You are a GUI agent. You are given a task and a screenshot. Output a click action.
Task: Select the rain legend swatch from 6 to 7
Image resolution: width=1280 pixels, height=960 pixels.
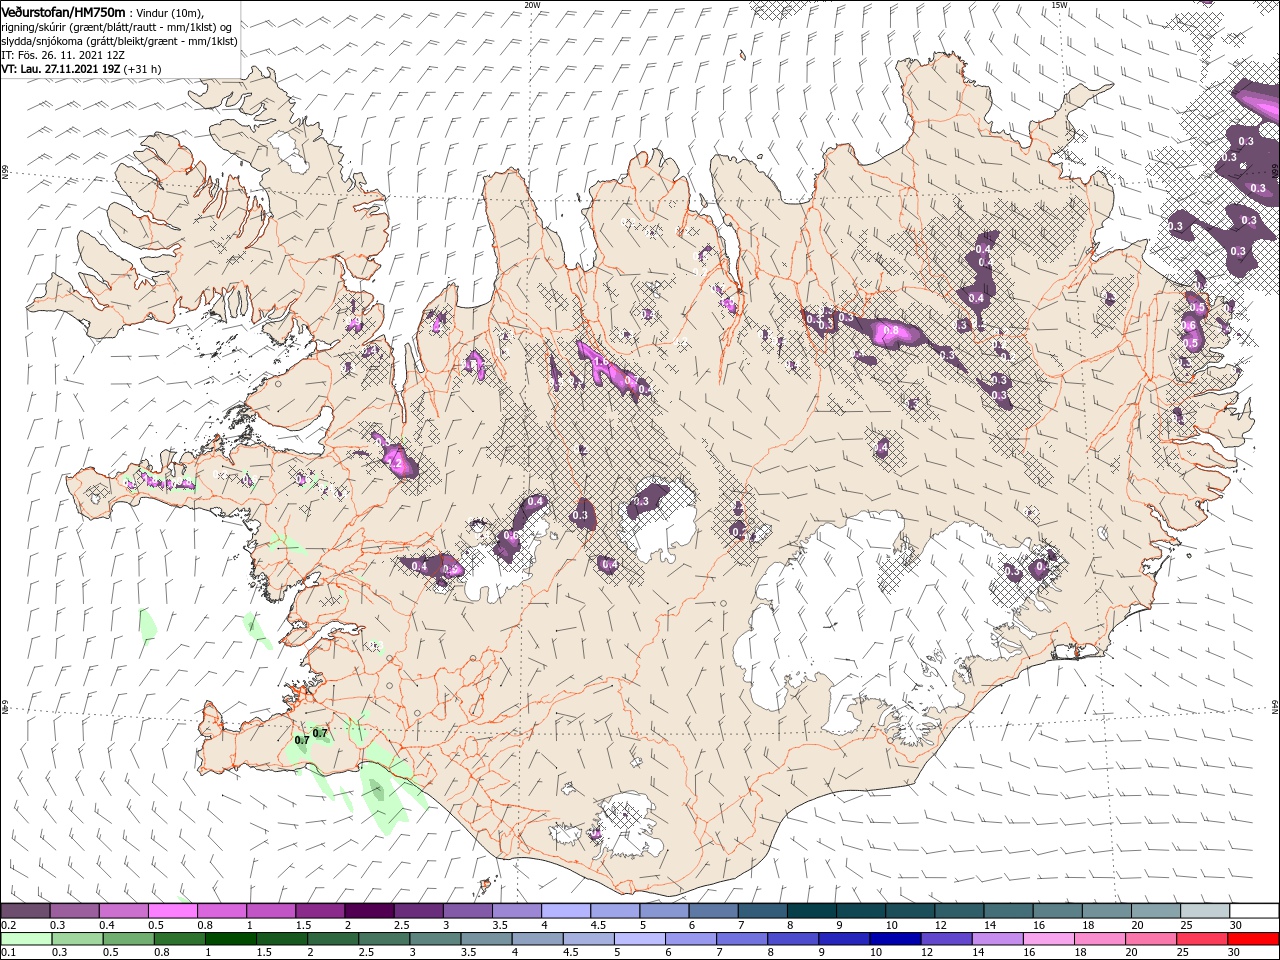[691, 938]
